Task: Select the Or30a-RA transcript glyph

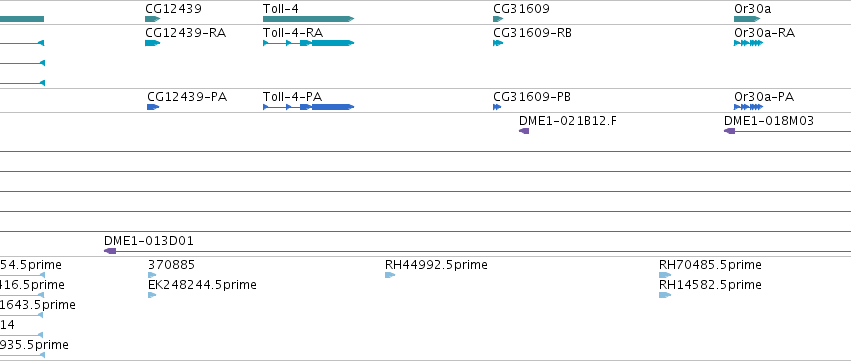Action: [748, 43]
